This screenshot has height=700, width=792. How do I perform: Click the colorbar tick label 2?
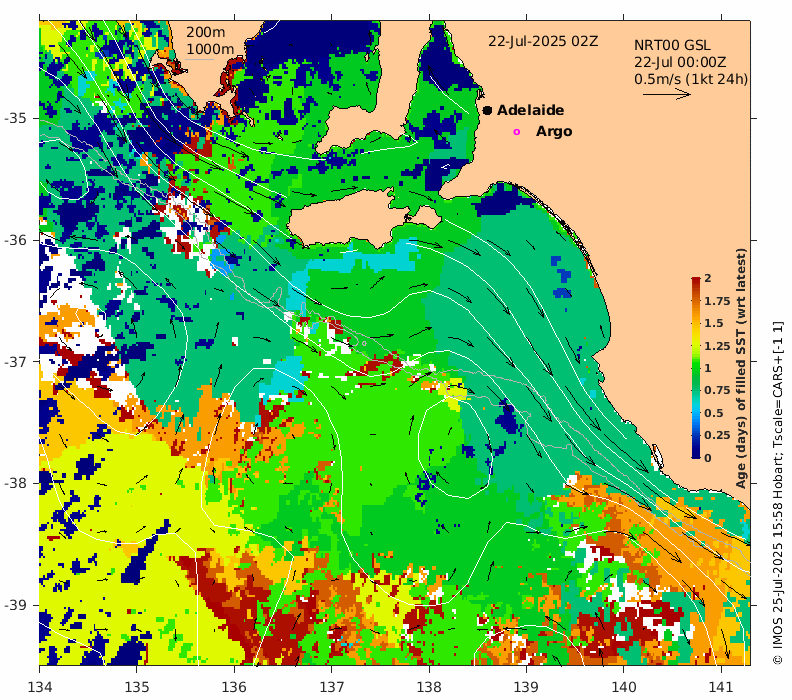[708, 278]
